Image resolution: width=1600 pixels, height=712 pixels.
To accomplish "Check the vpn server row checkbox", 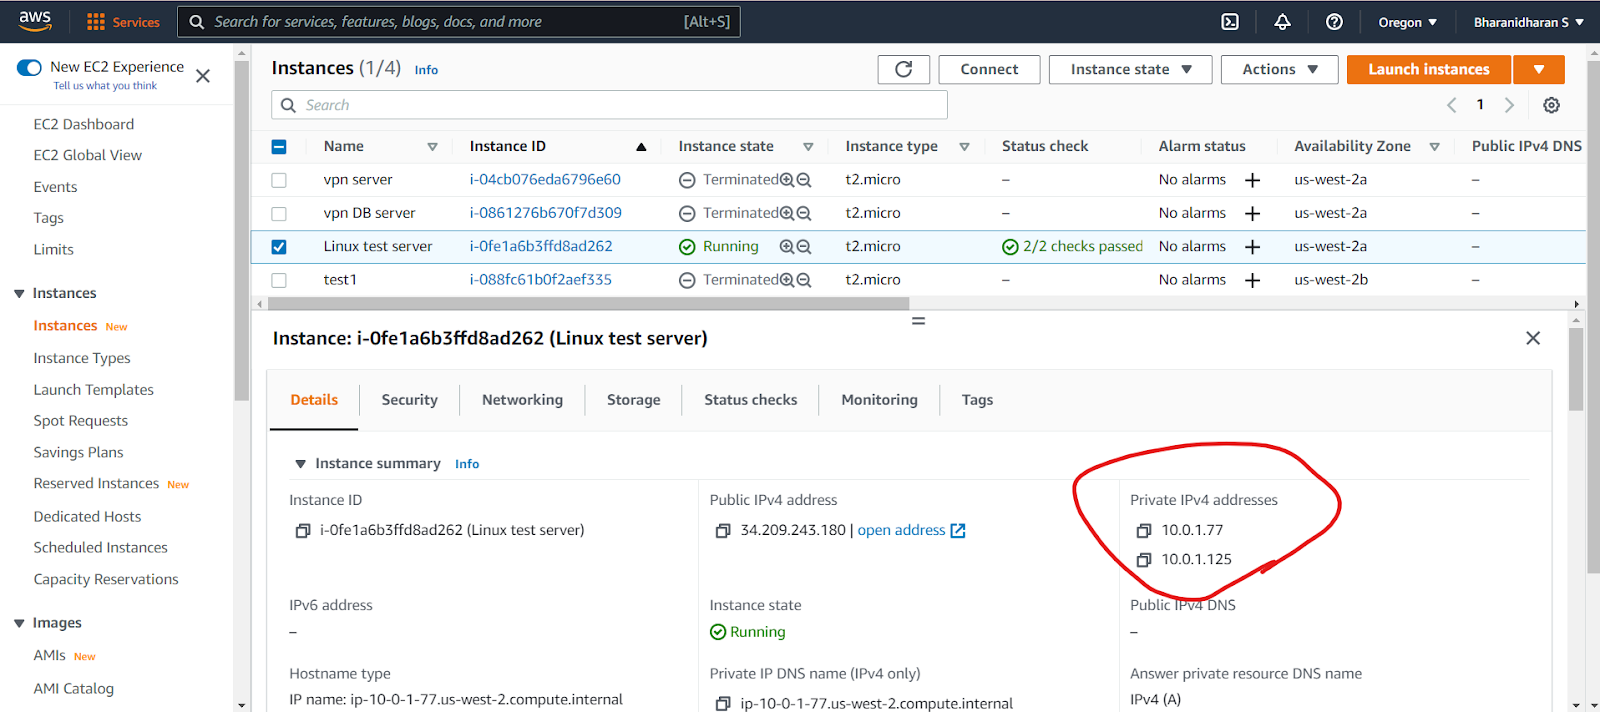I will (279, 180).
